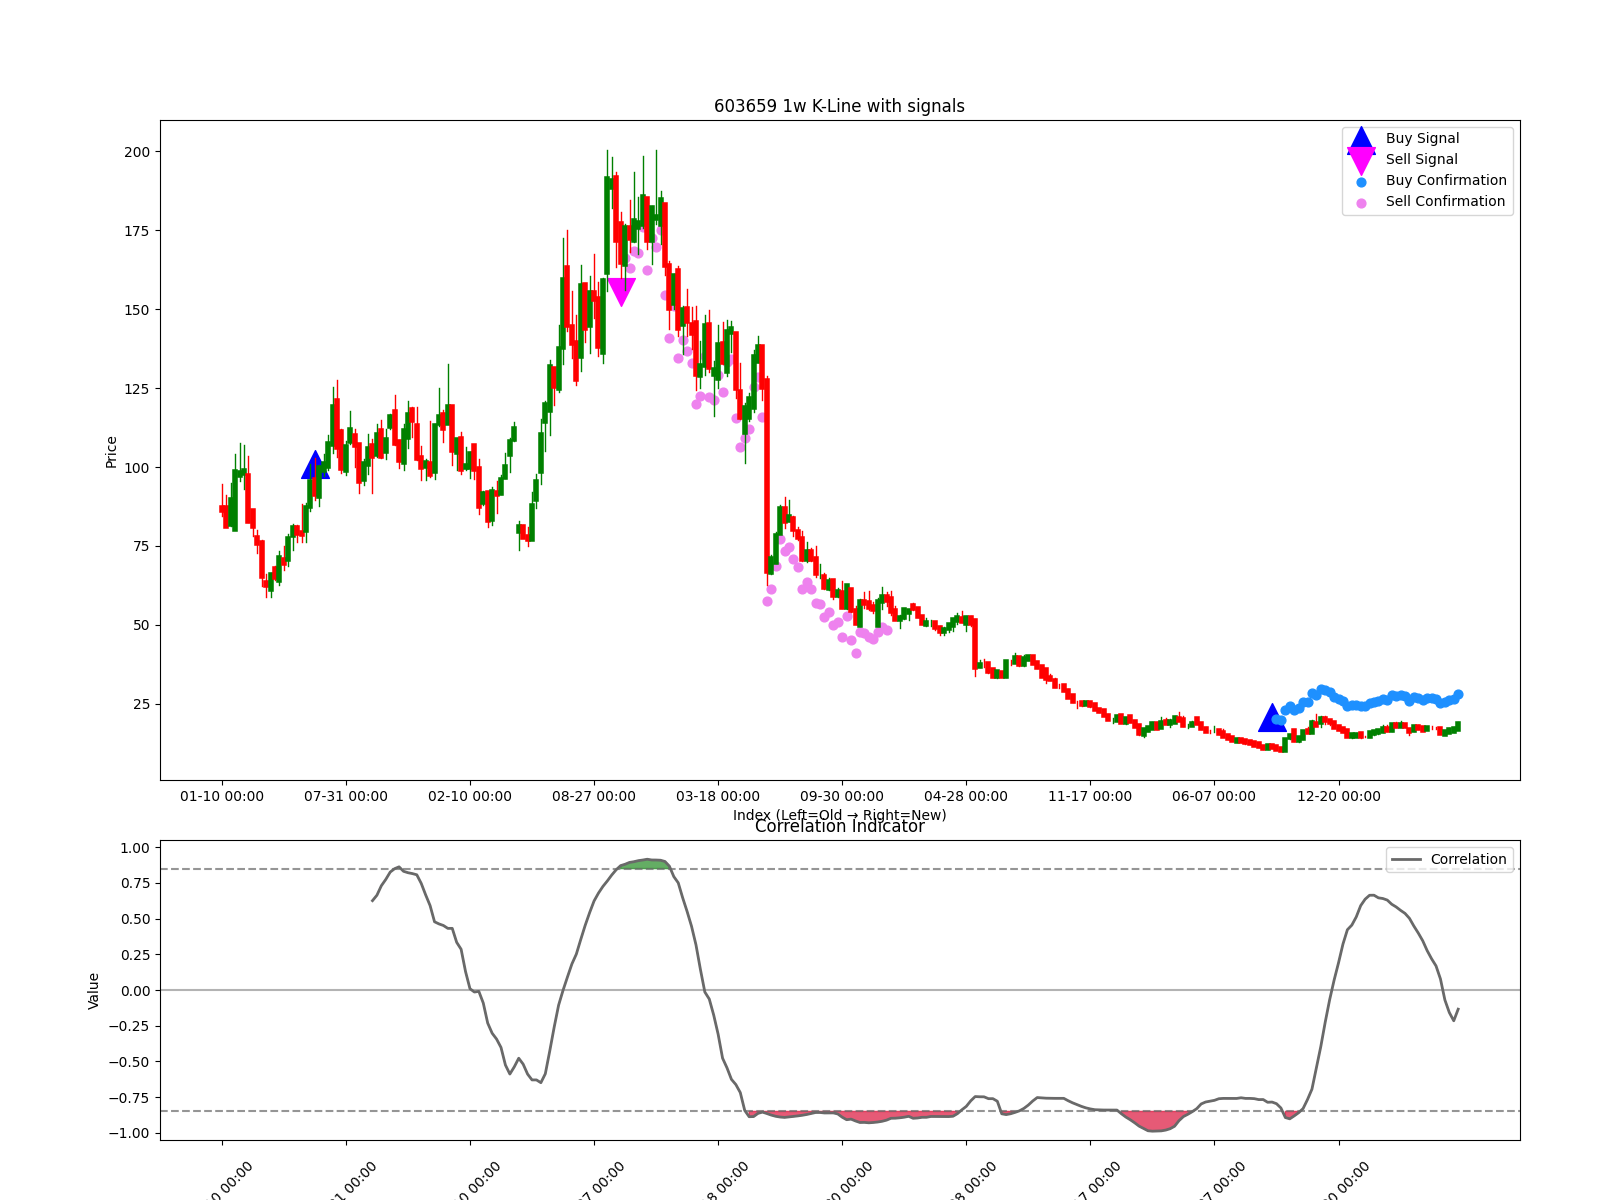Click the 'Index (Left=Old → Right=New)' axis label

click(x=839, y=815)
